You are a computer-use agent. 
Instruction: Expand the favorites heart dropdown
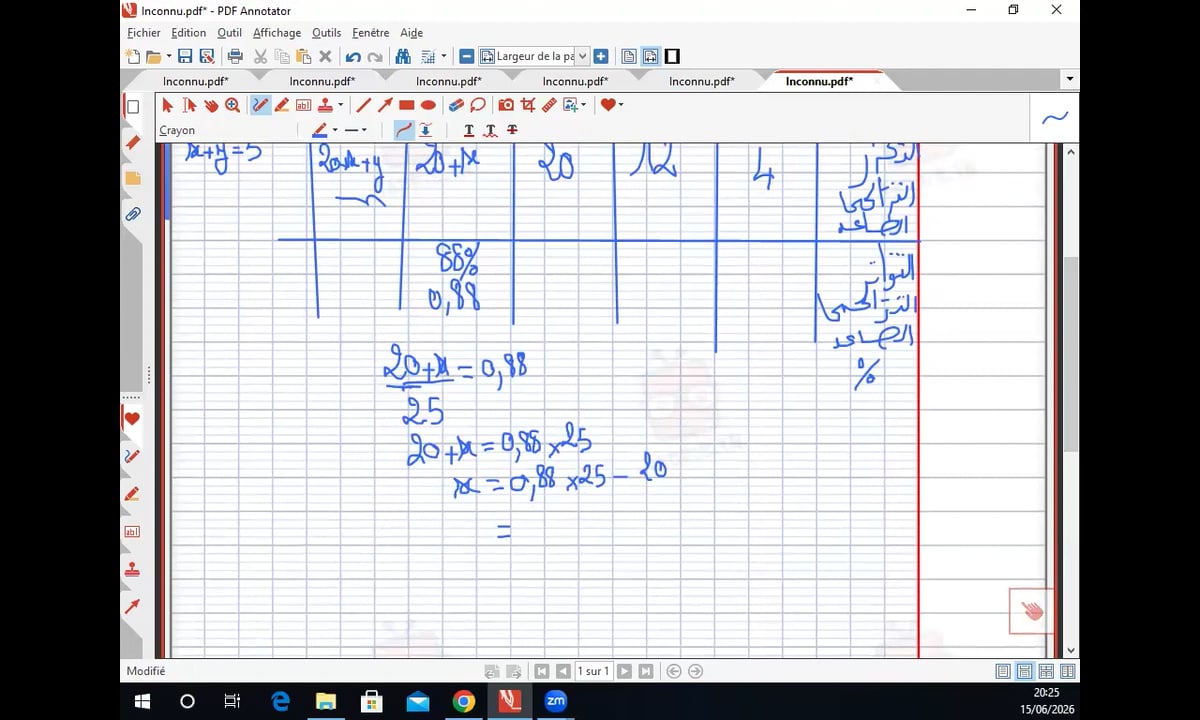[x=620, y=104]
